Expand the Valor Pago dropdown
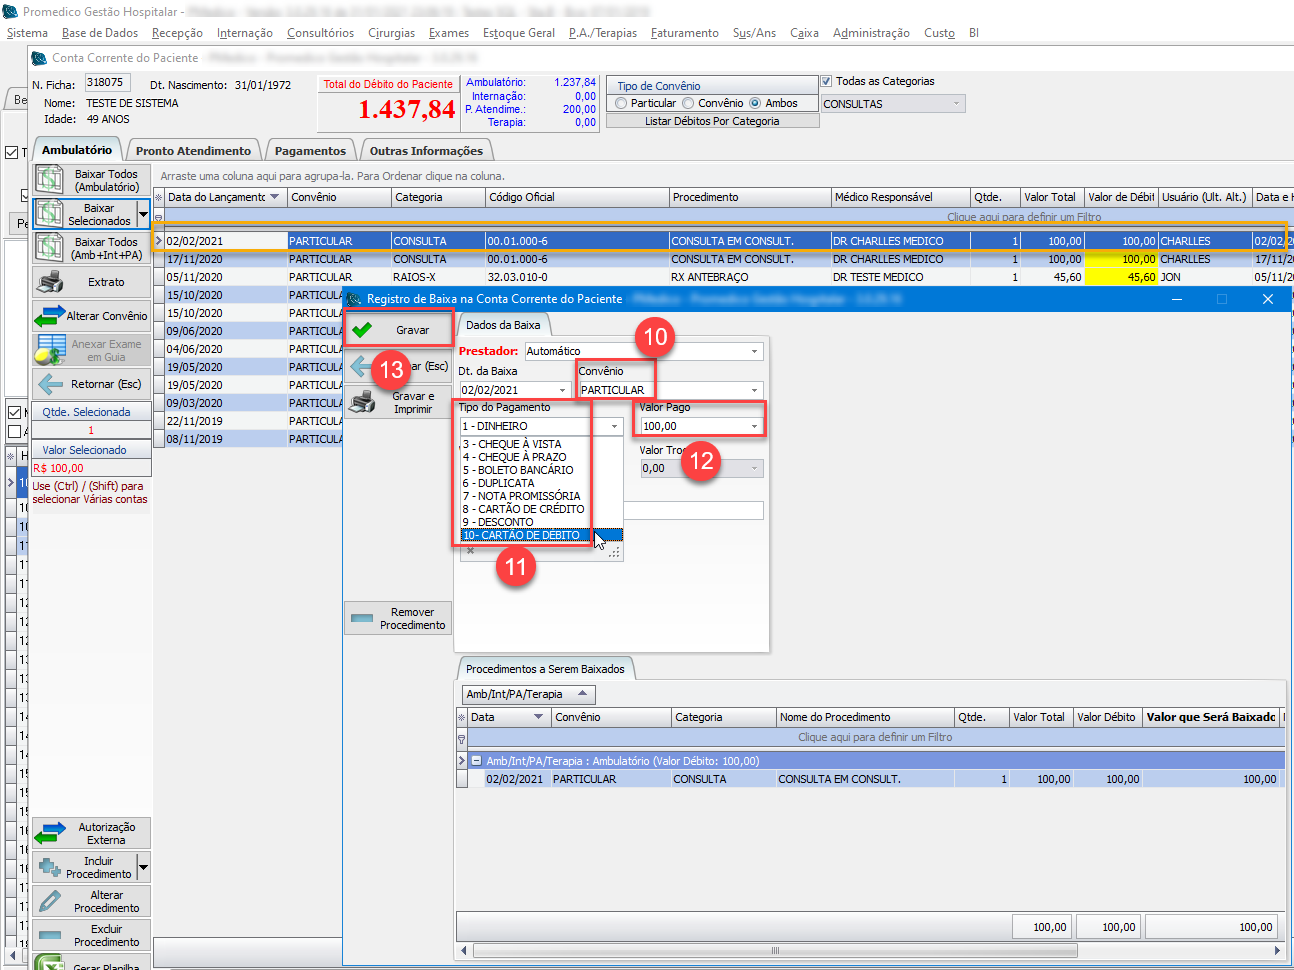 [754, 426]
